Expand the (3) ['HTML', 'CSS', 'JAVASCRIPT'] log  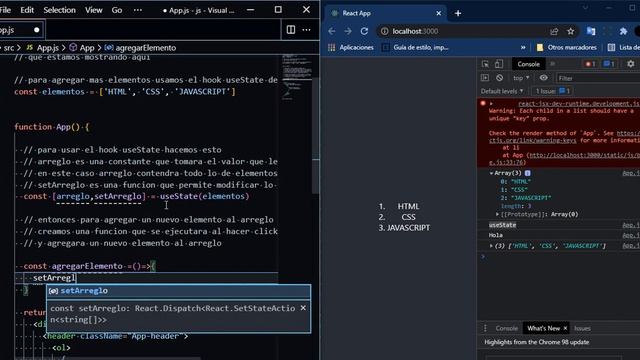(x=491, y=246)
